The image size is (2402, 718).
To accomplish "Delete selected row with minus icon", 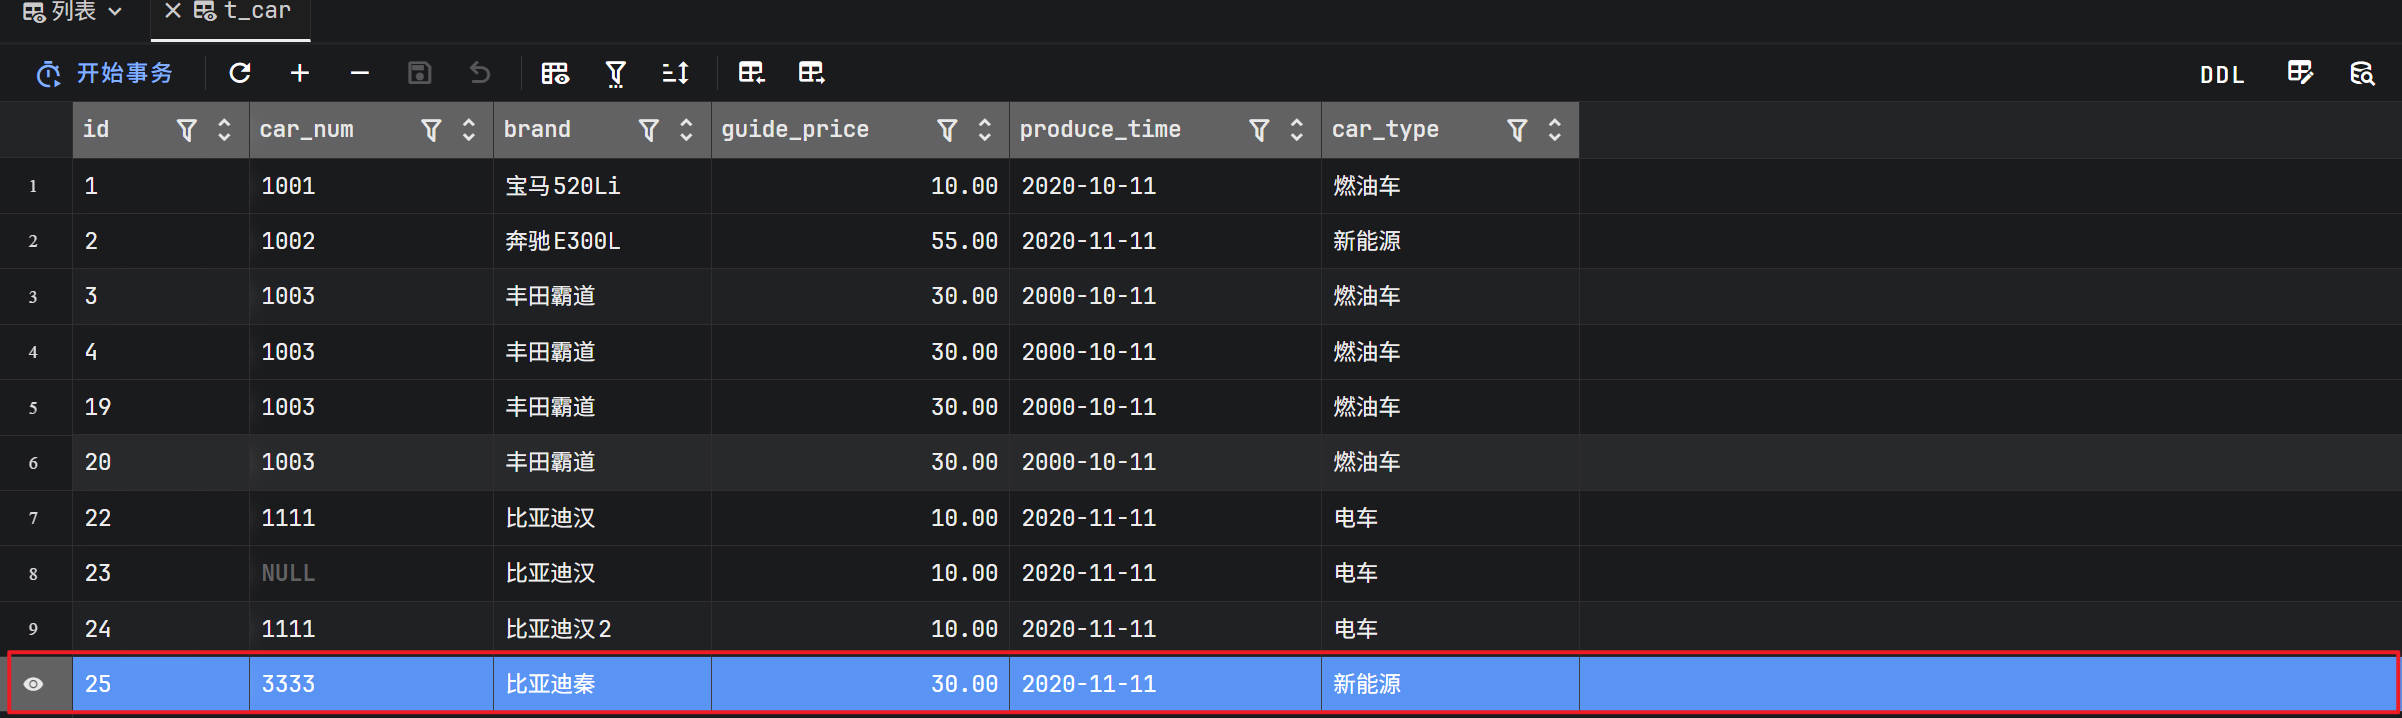I will pos(360,73).
